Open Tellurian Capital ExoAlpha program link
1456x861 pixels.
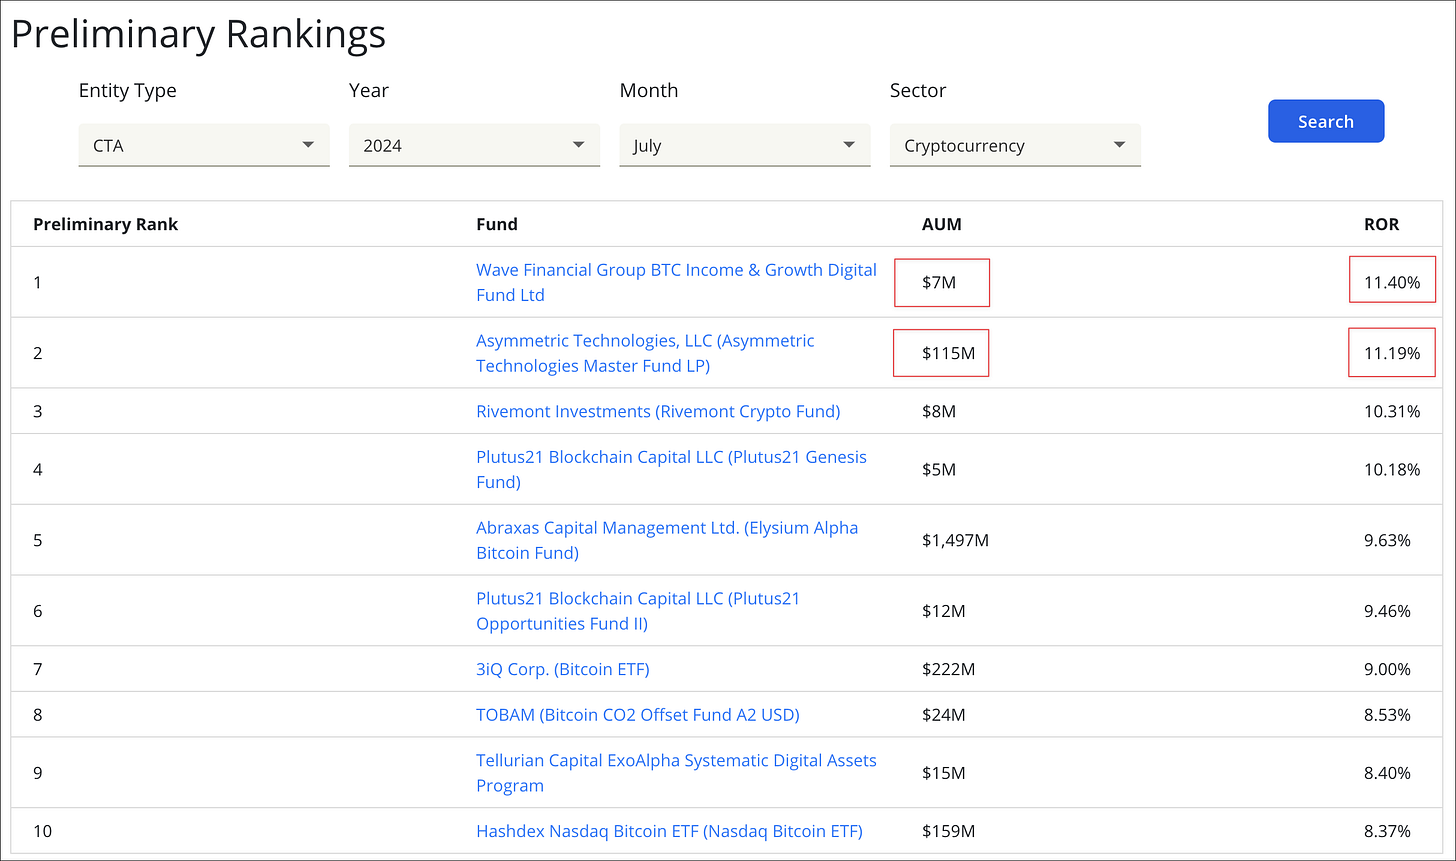(676, 773)
